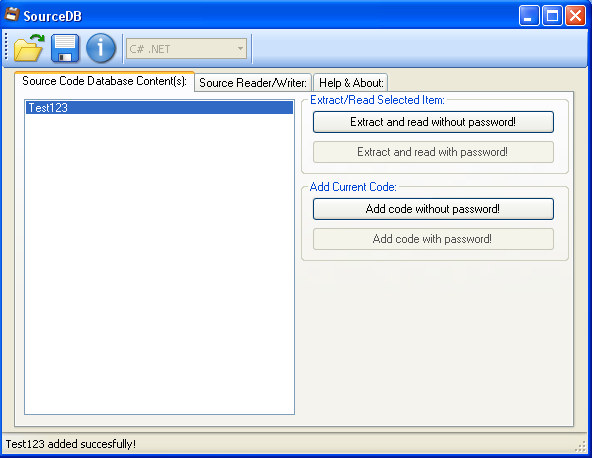592x458 pixels.
Task: Click the C# .NET combo box text
Action: tap(150, 49)
